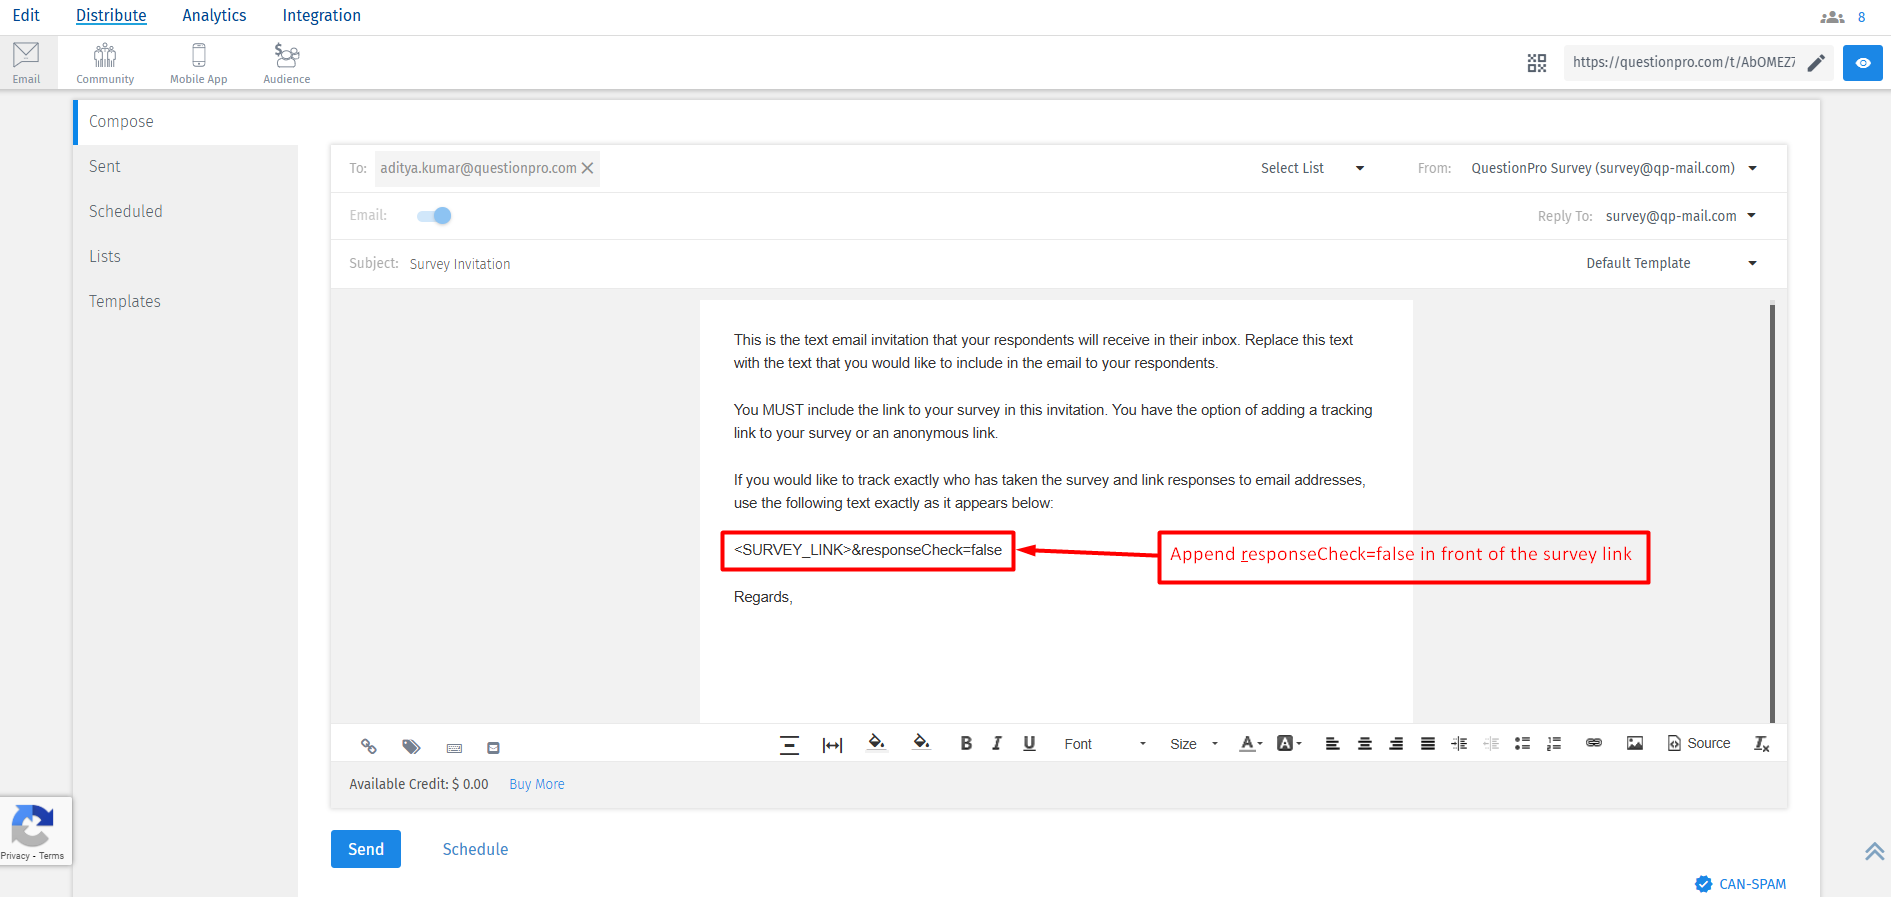1891x897 pixels.
Task: Open the From sender dropdown
Action: click(1614, 168)
